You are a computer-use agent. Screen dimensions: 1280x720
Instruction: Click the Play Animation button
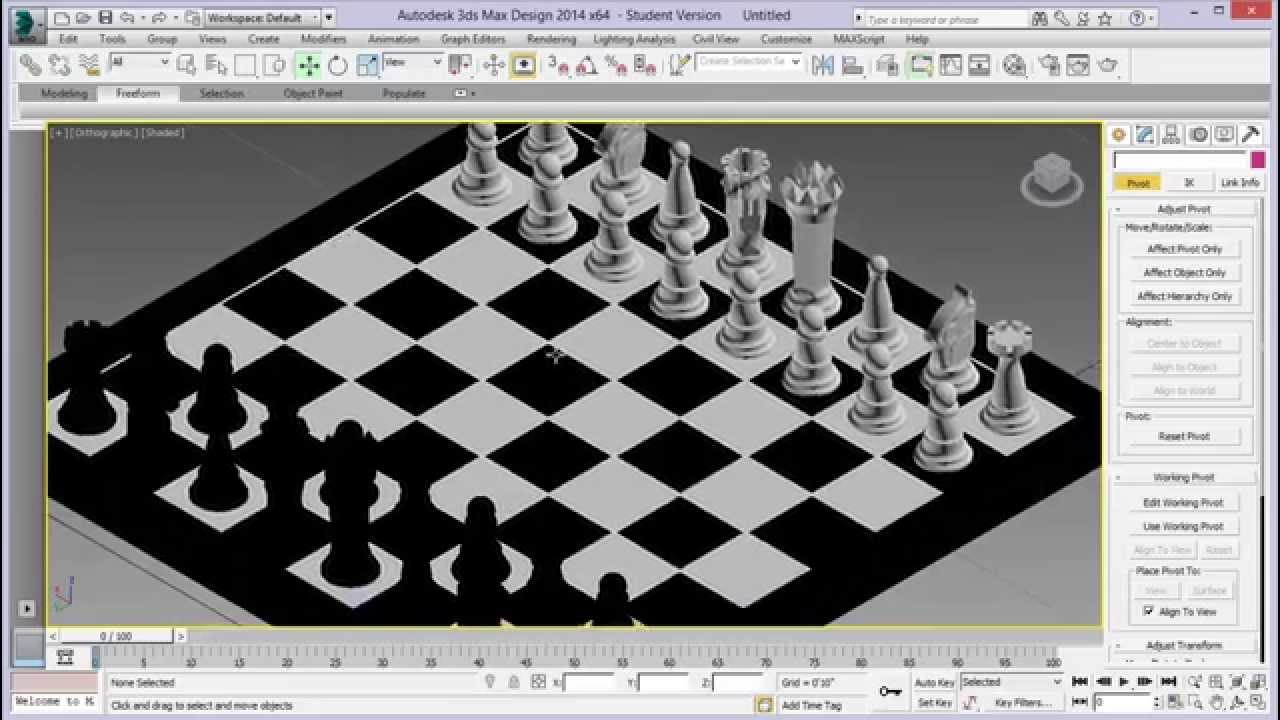[1124, 682]
